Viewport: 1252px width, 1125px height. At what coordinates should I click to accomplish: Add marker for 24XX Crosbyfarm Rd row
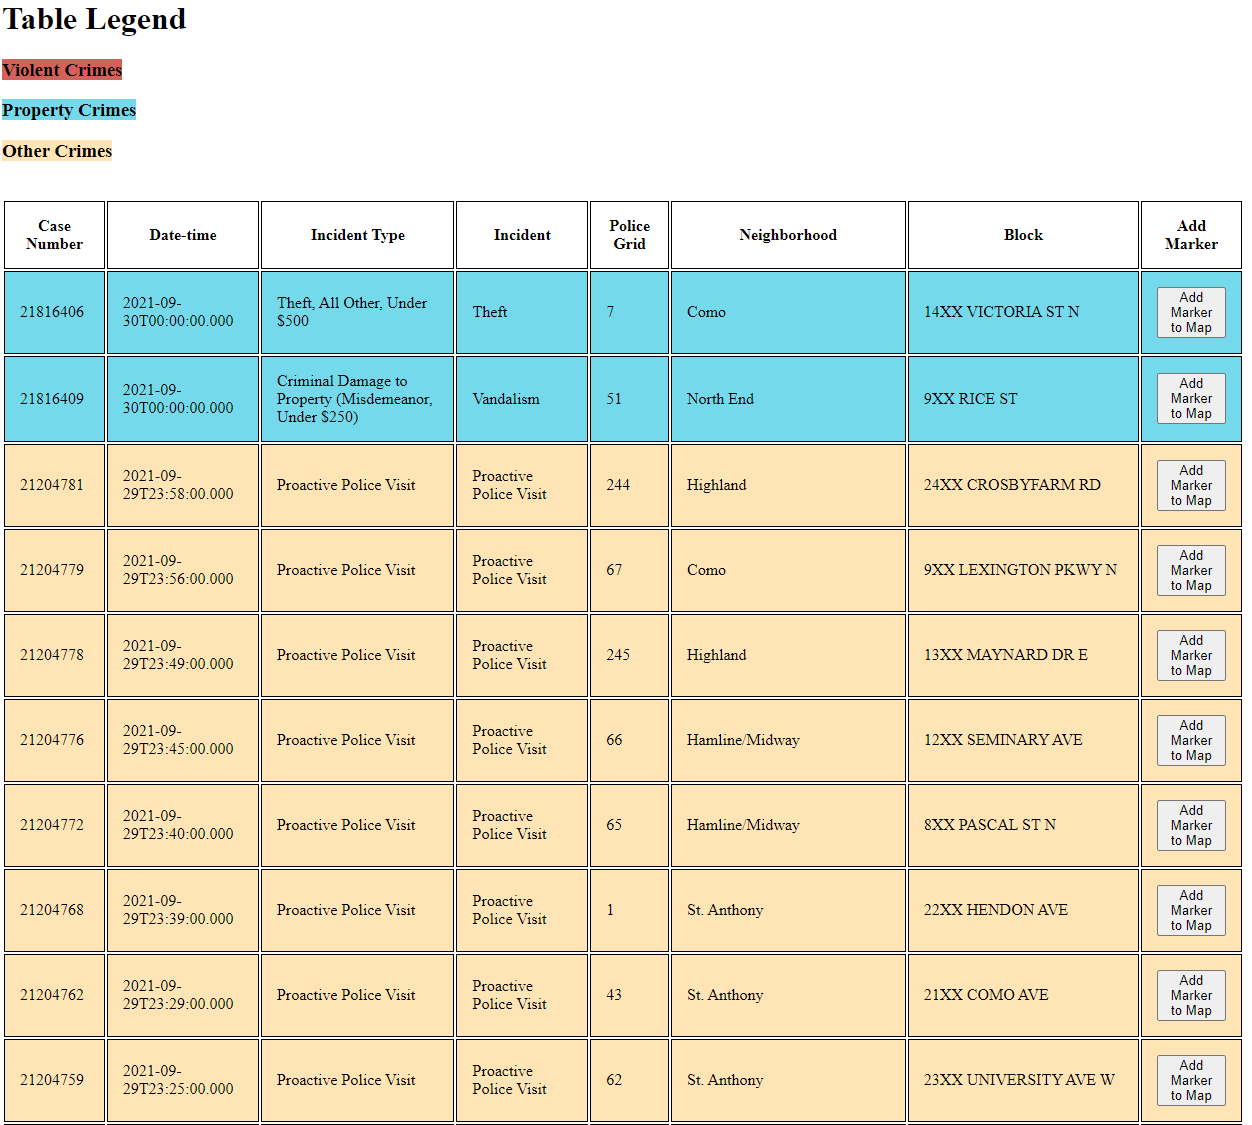click(1190, 485)
